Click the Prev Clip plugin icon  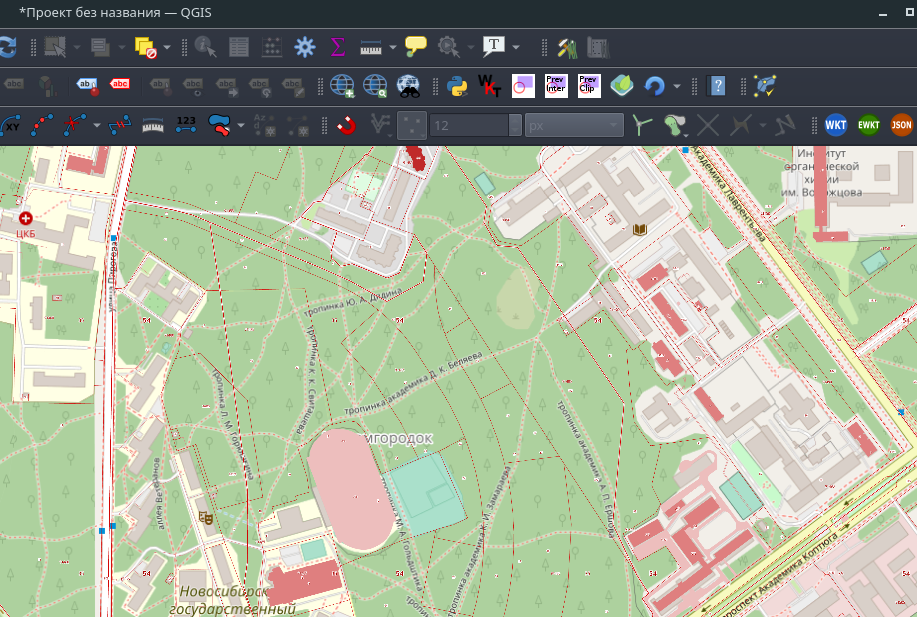click(x=589, y=86)
